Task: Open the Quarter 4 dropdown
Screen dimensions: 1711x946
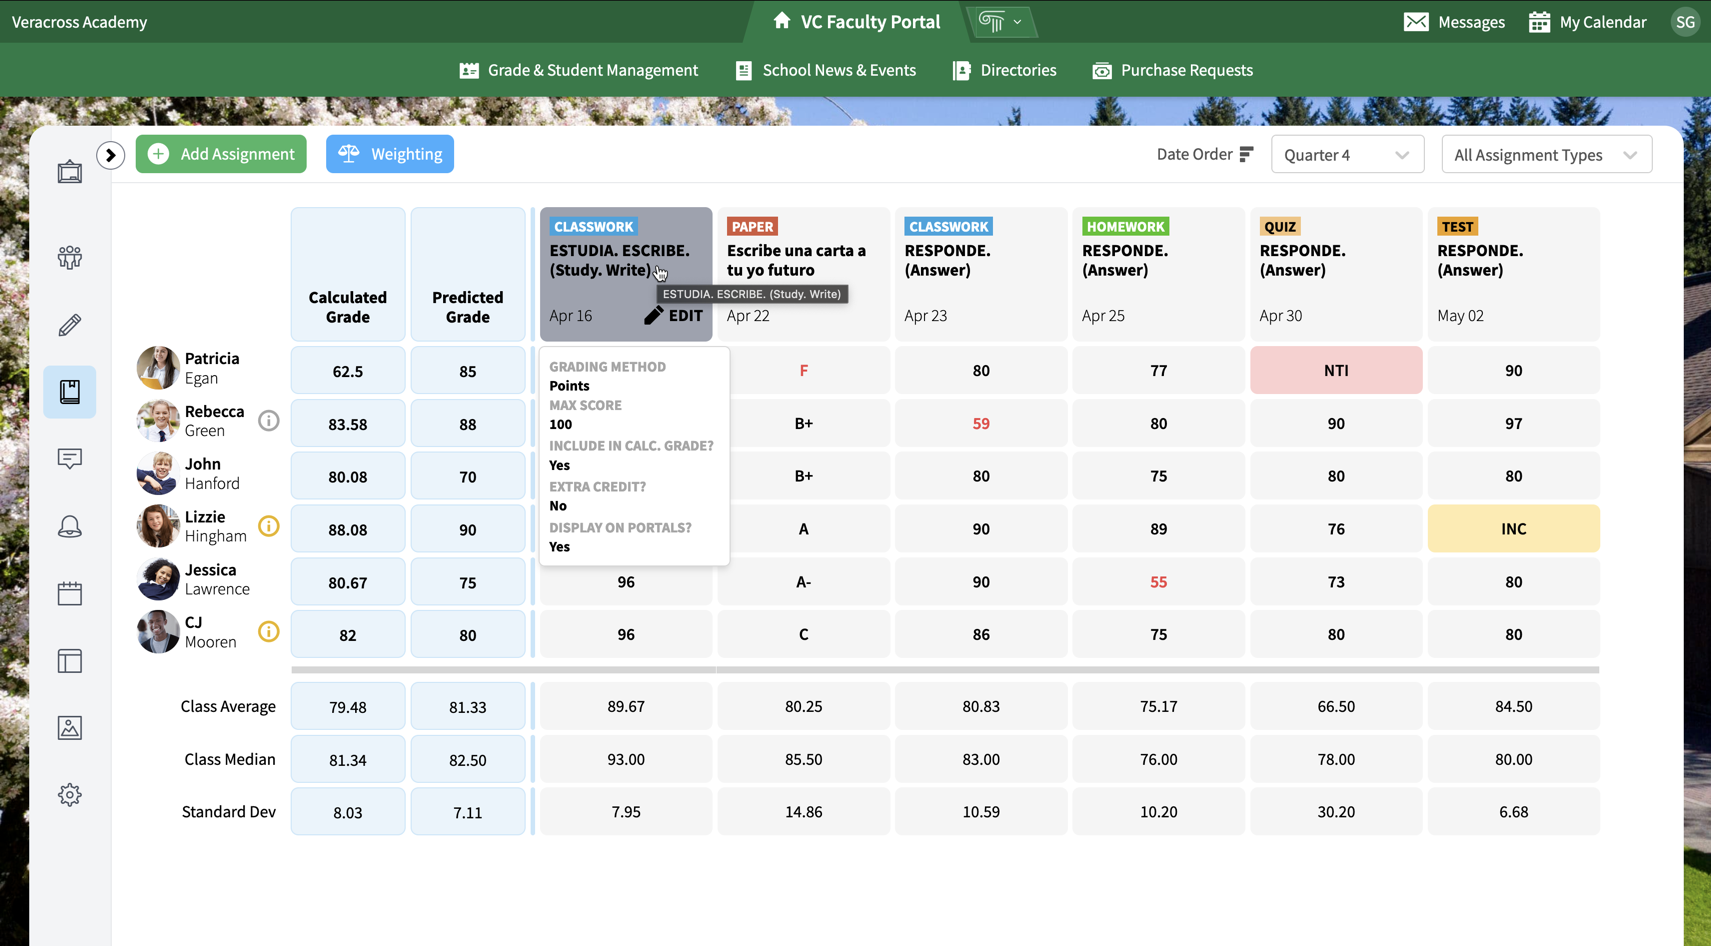Action: (x=1347, y=154)
